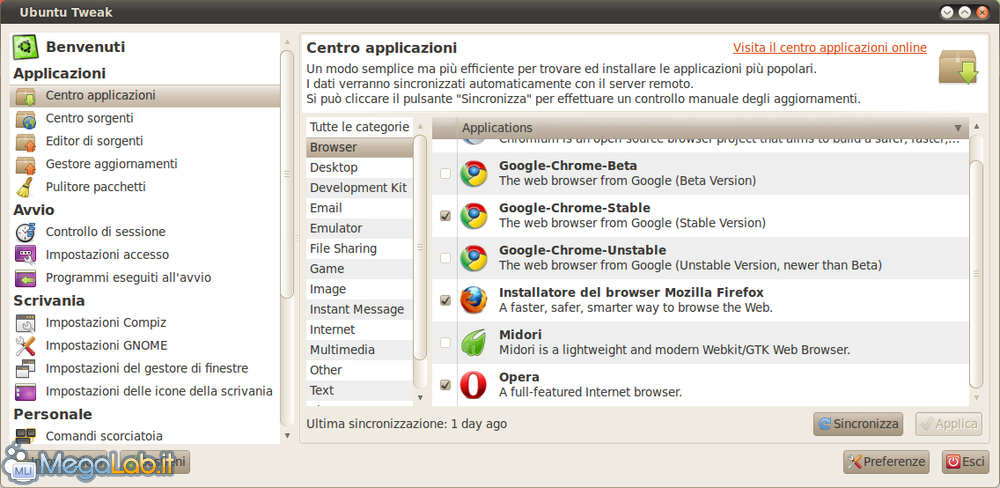Select the Emulator category
The width and height of the screenshot is (1000, 488).
pyautogui.click(x=359, y=228)
